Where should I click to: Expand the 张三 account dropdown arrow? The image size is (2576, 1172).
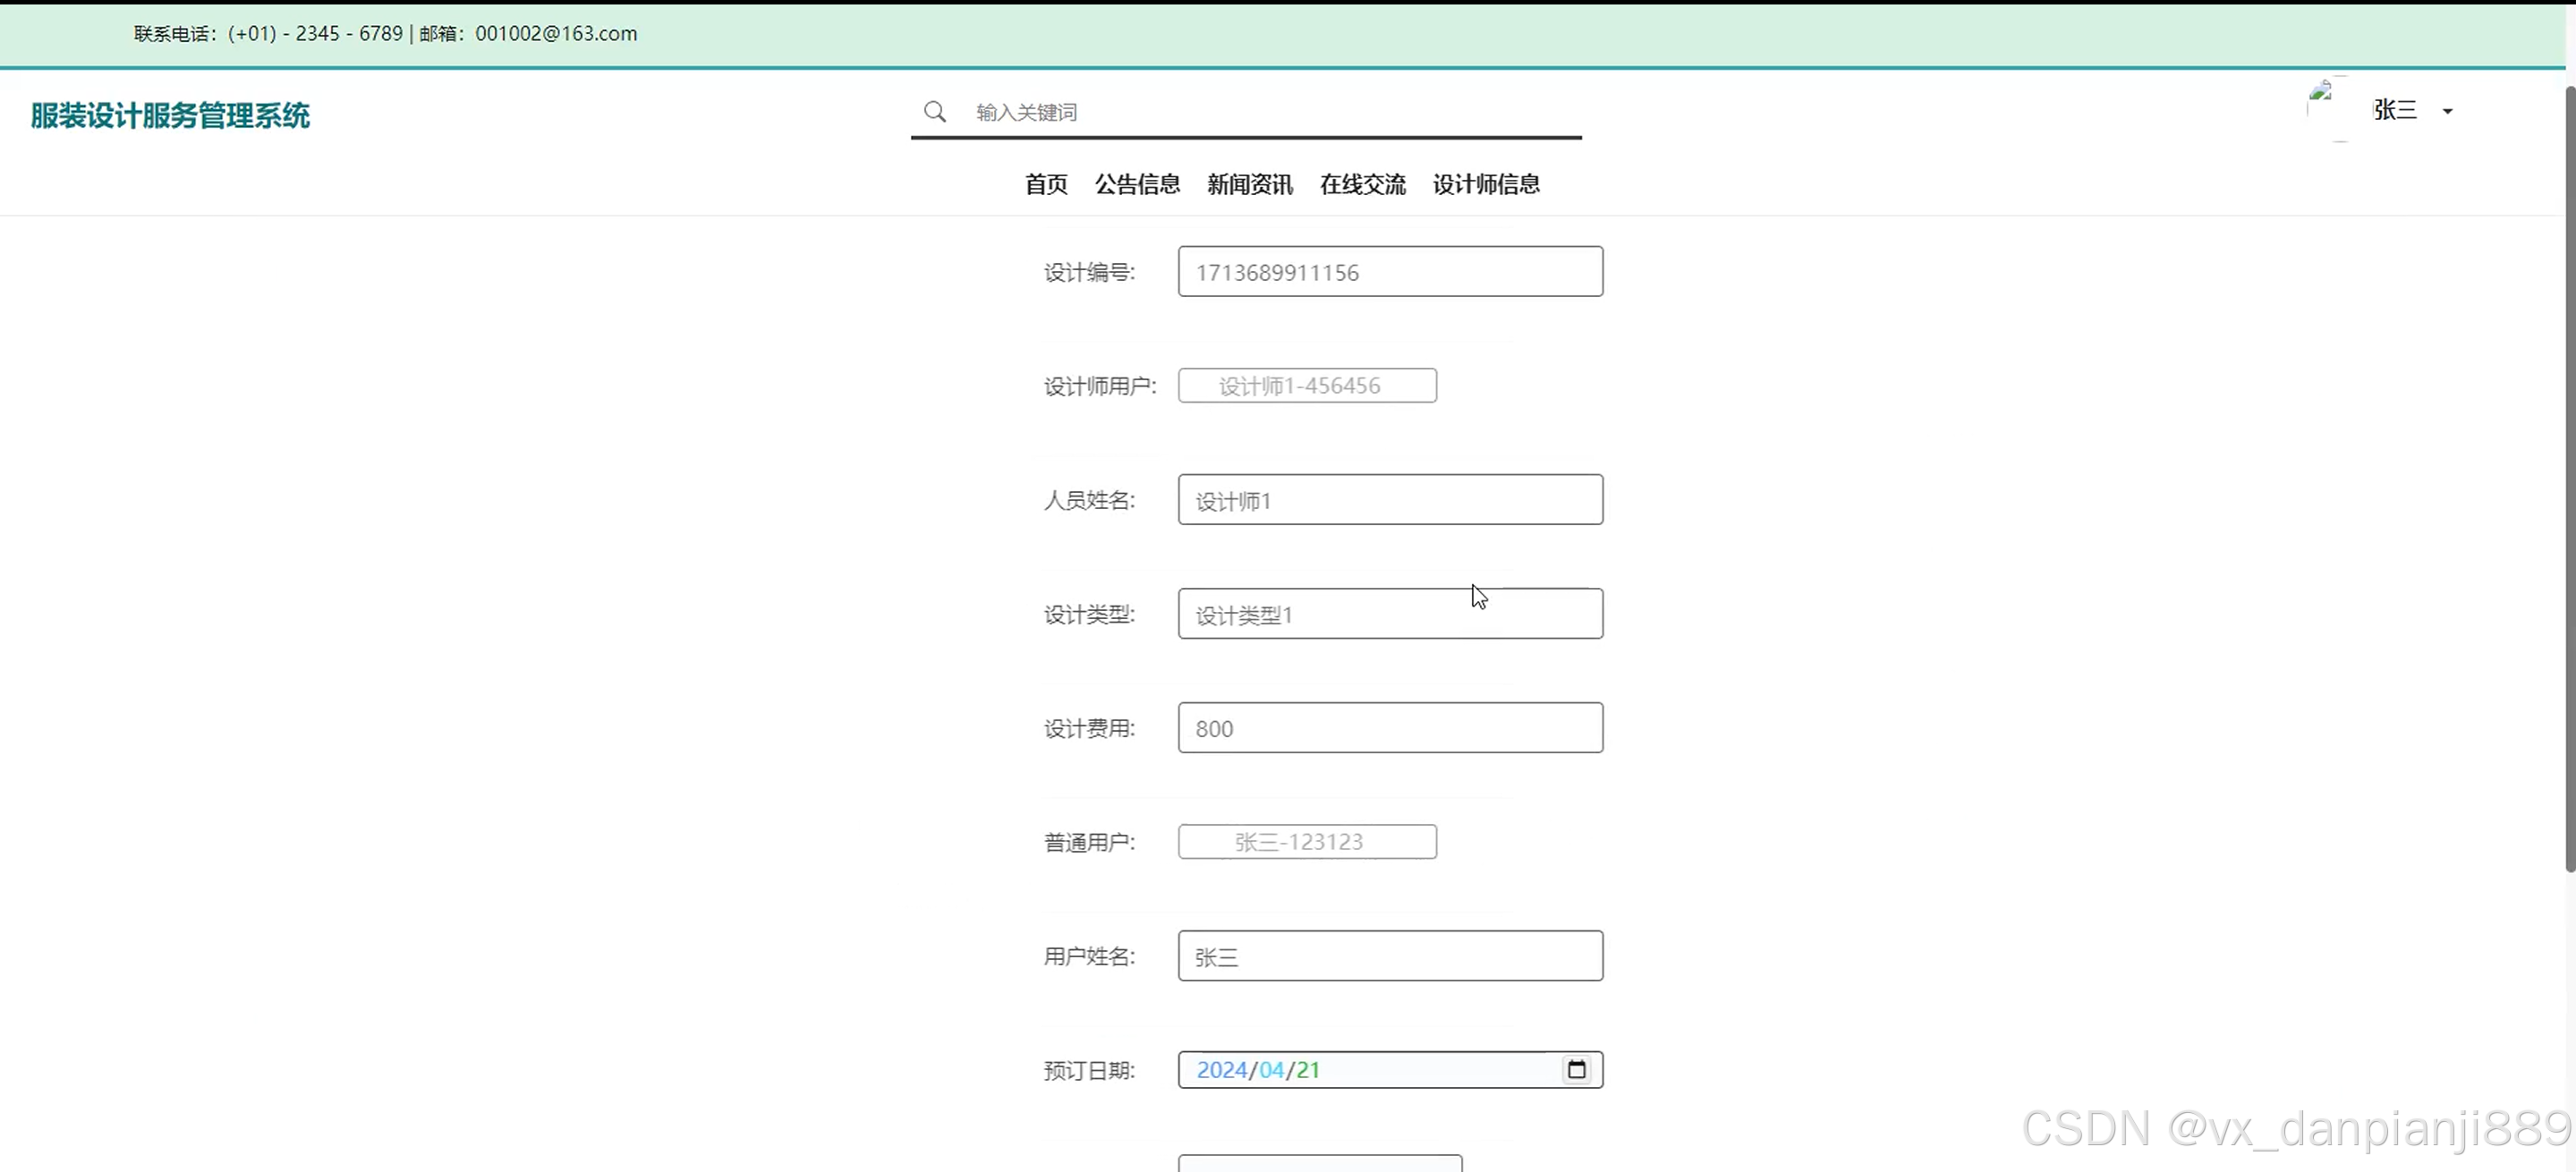coord(2447,111)
